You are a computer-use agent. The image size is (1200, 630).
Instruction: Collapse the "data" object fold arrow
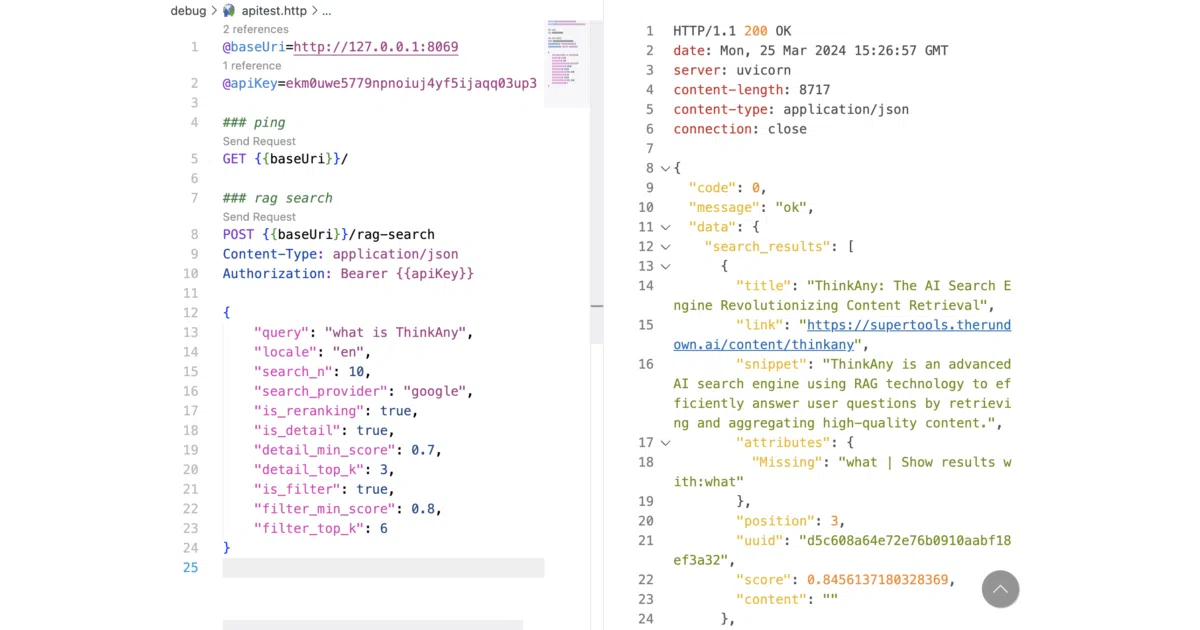click(x=666, y=227)
